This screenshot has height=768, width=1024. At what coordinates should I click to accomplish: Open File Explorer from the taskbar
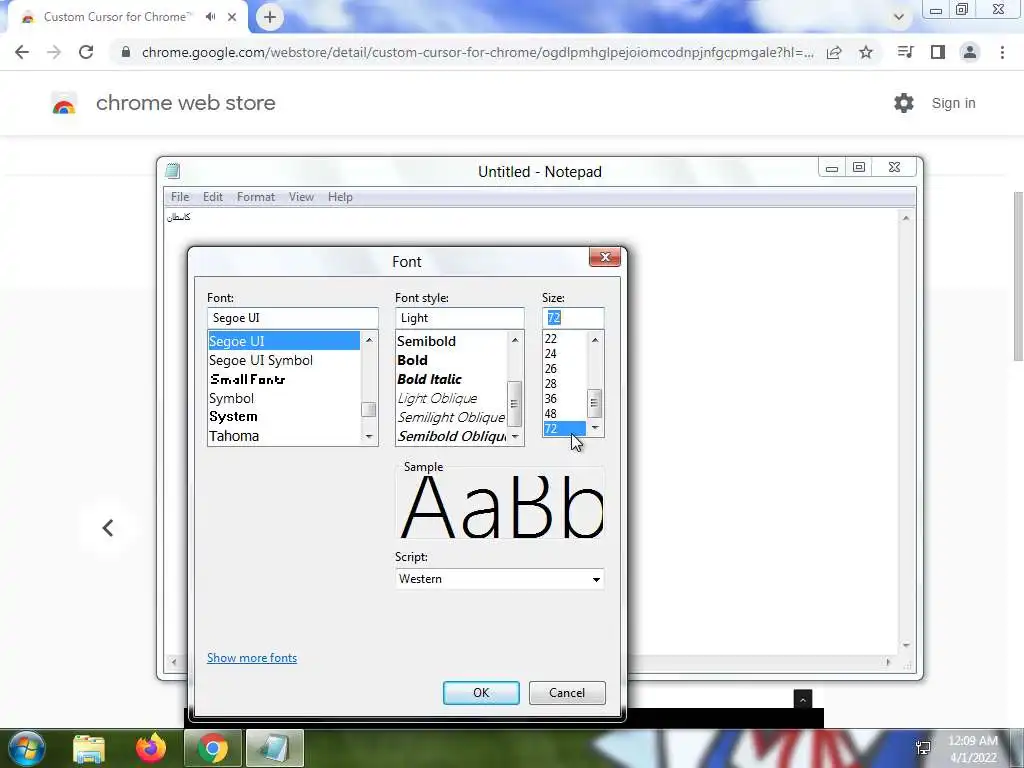[89, 748]
